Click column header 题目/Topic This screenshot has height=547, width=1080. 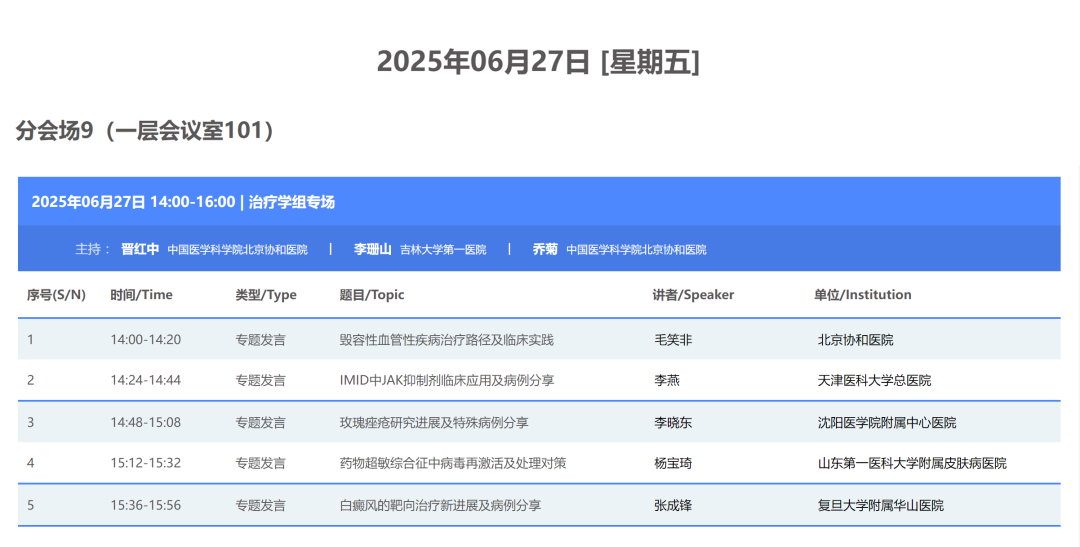click(372, 295)
